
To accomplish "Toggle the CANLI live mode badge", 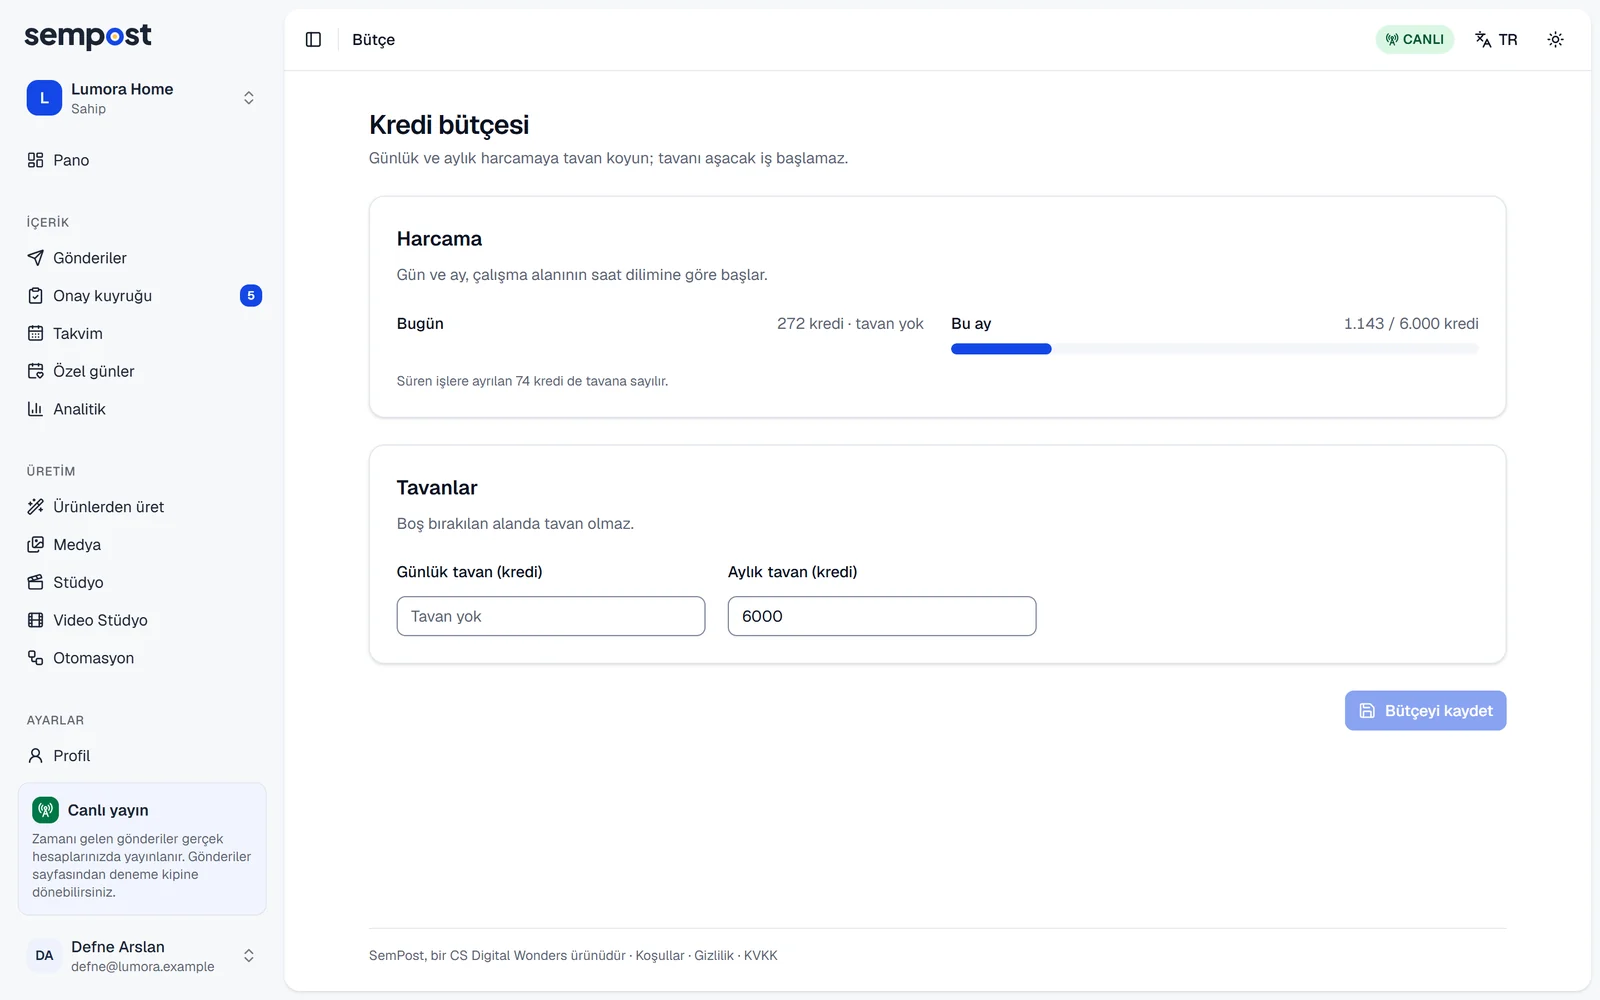I will pos(1414,39).
